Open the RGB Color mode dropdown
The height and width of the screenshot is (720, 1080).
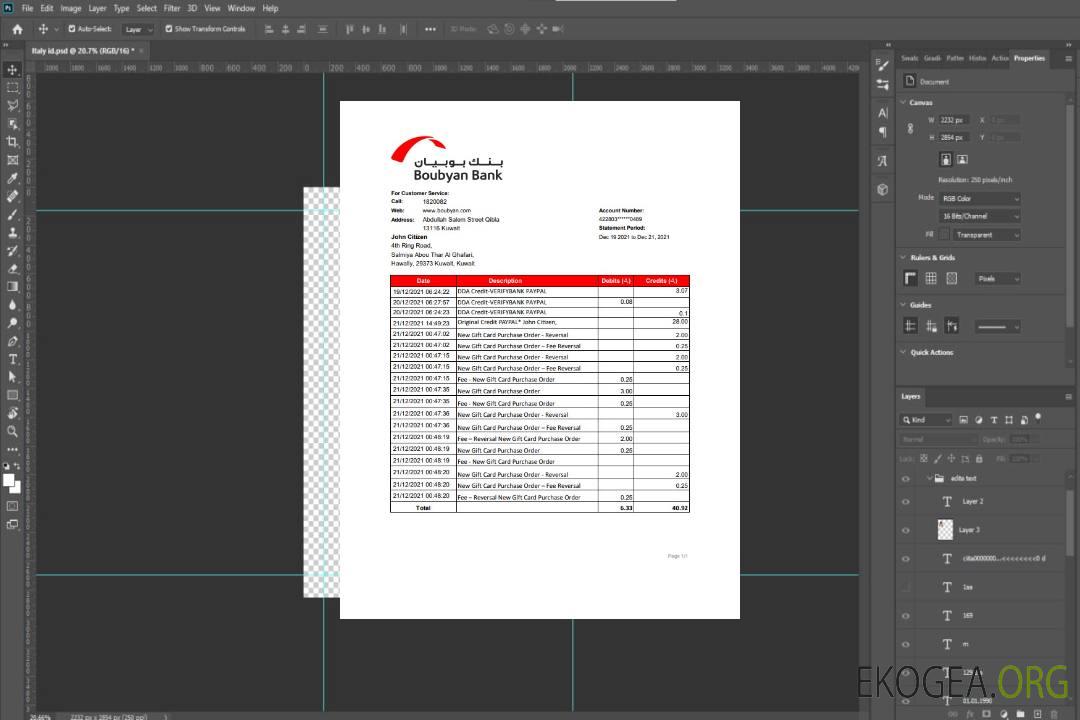point(979,198)
